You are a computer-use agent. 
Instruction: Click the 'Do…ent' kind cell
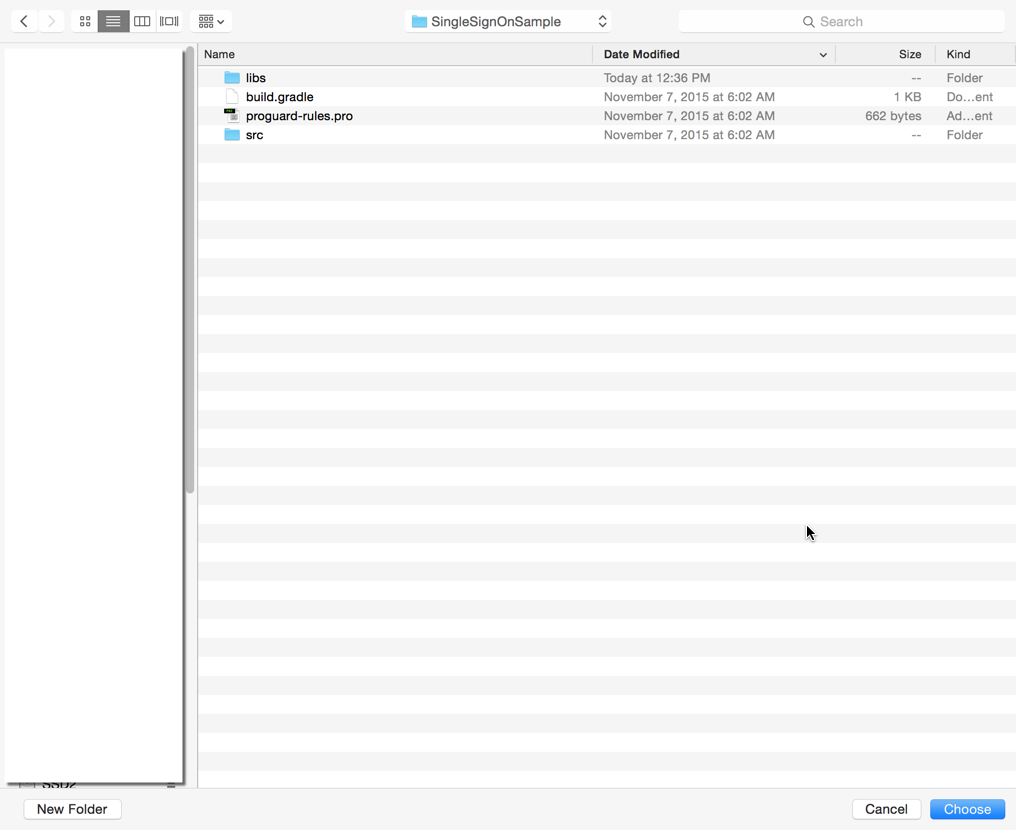969,97
